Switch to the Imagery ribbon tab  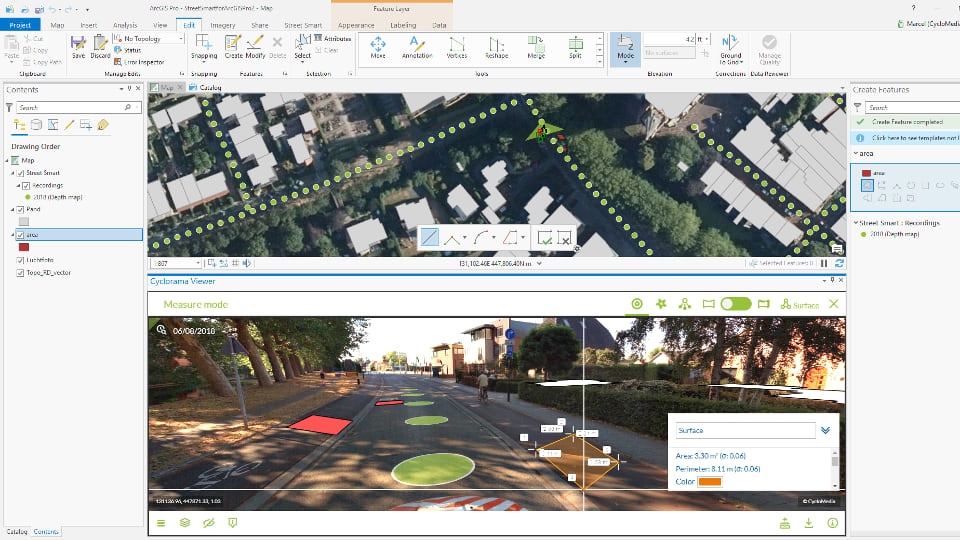pos(223,25)
